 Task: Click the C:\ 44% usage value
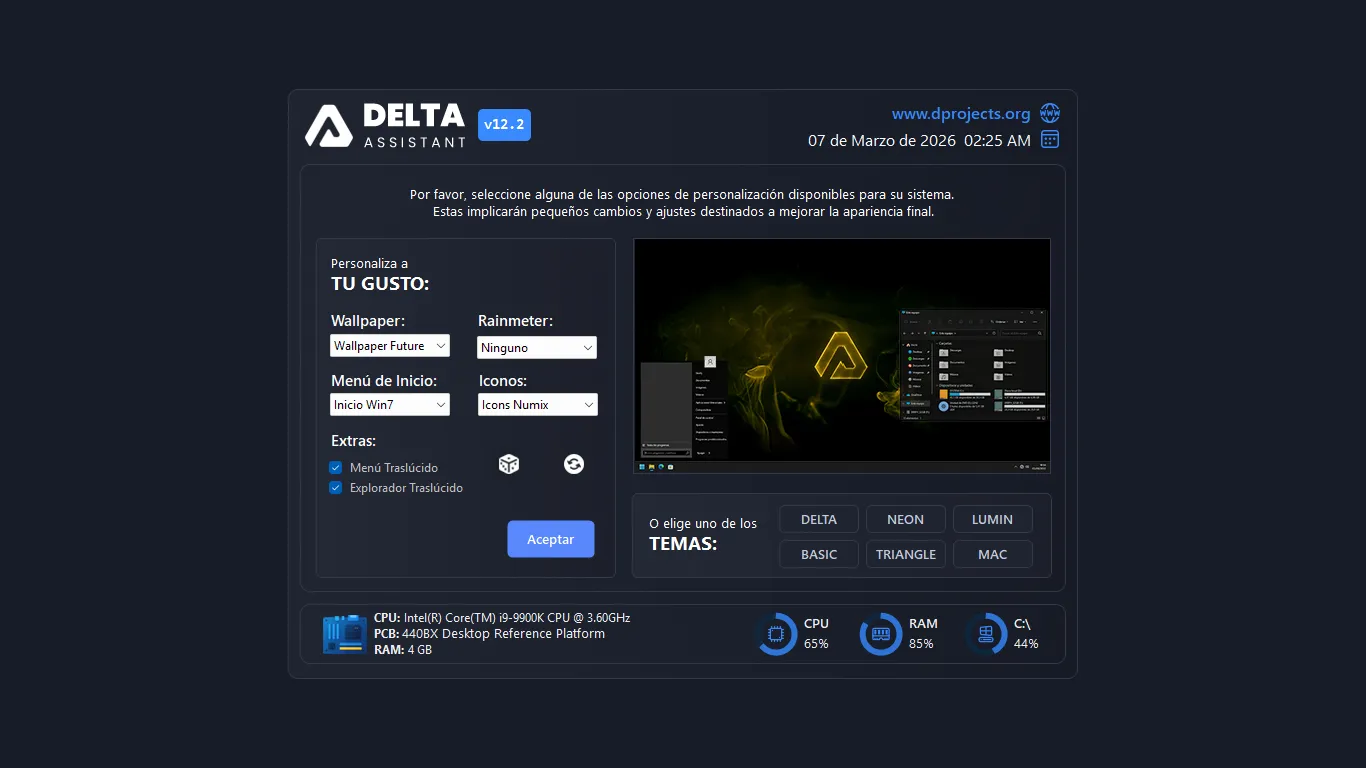[x=1026, y=644]
